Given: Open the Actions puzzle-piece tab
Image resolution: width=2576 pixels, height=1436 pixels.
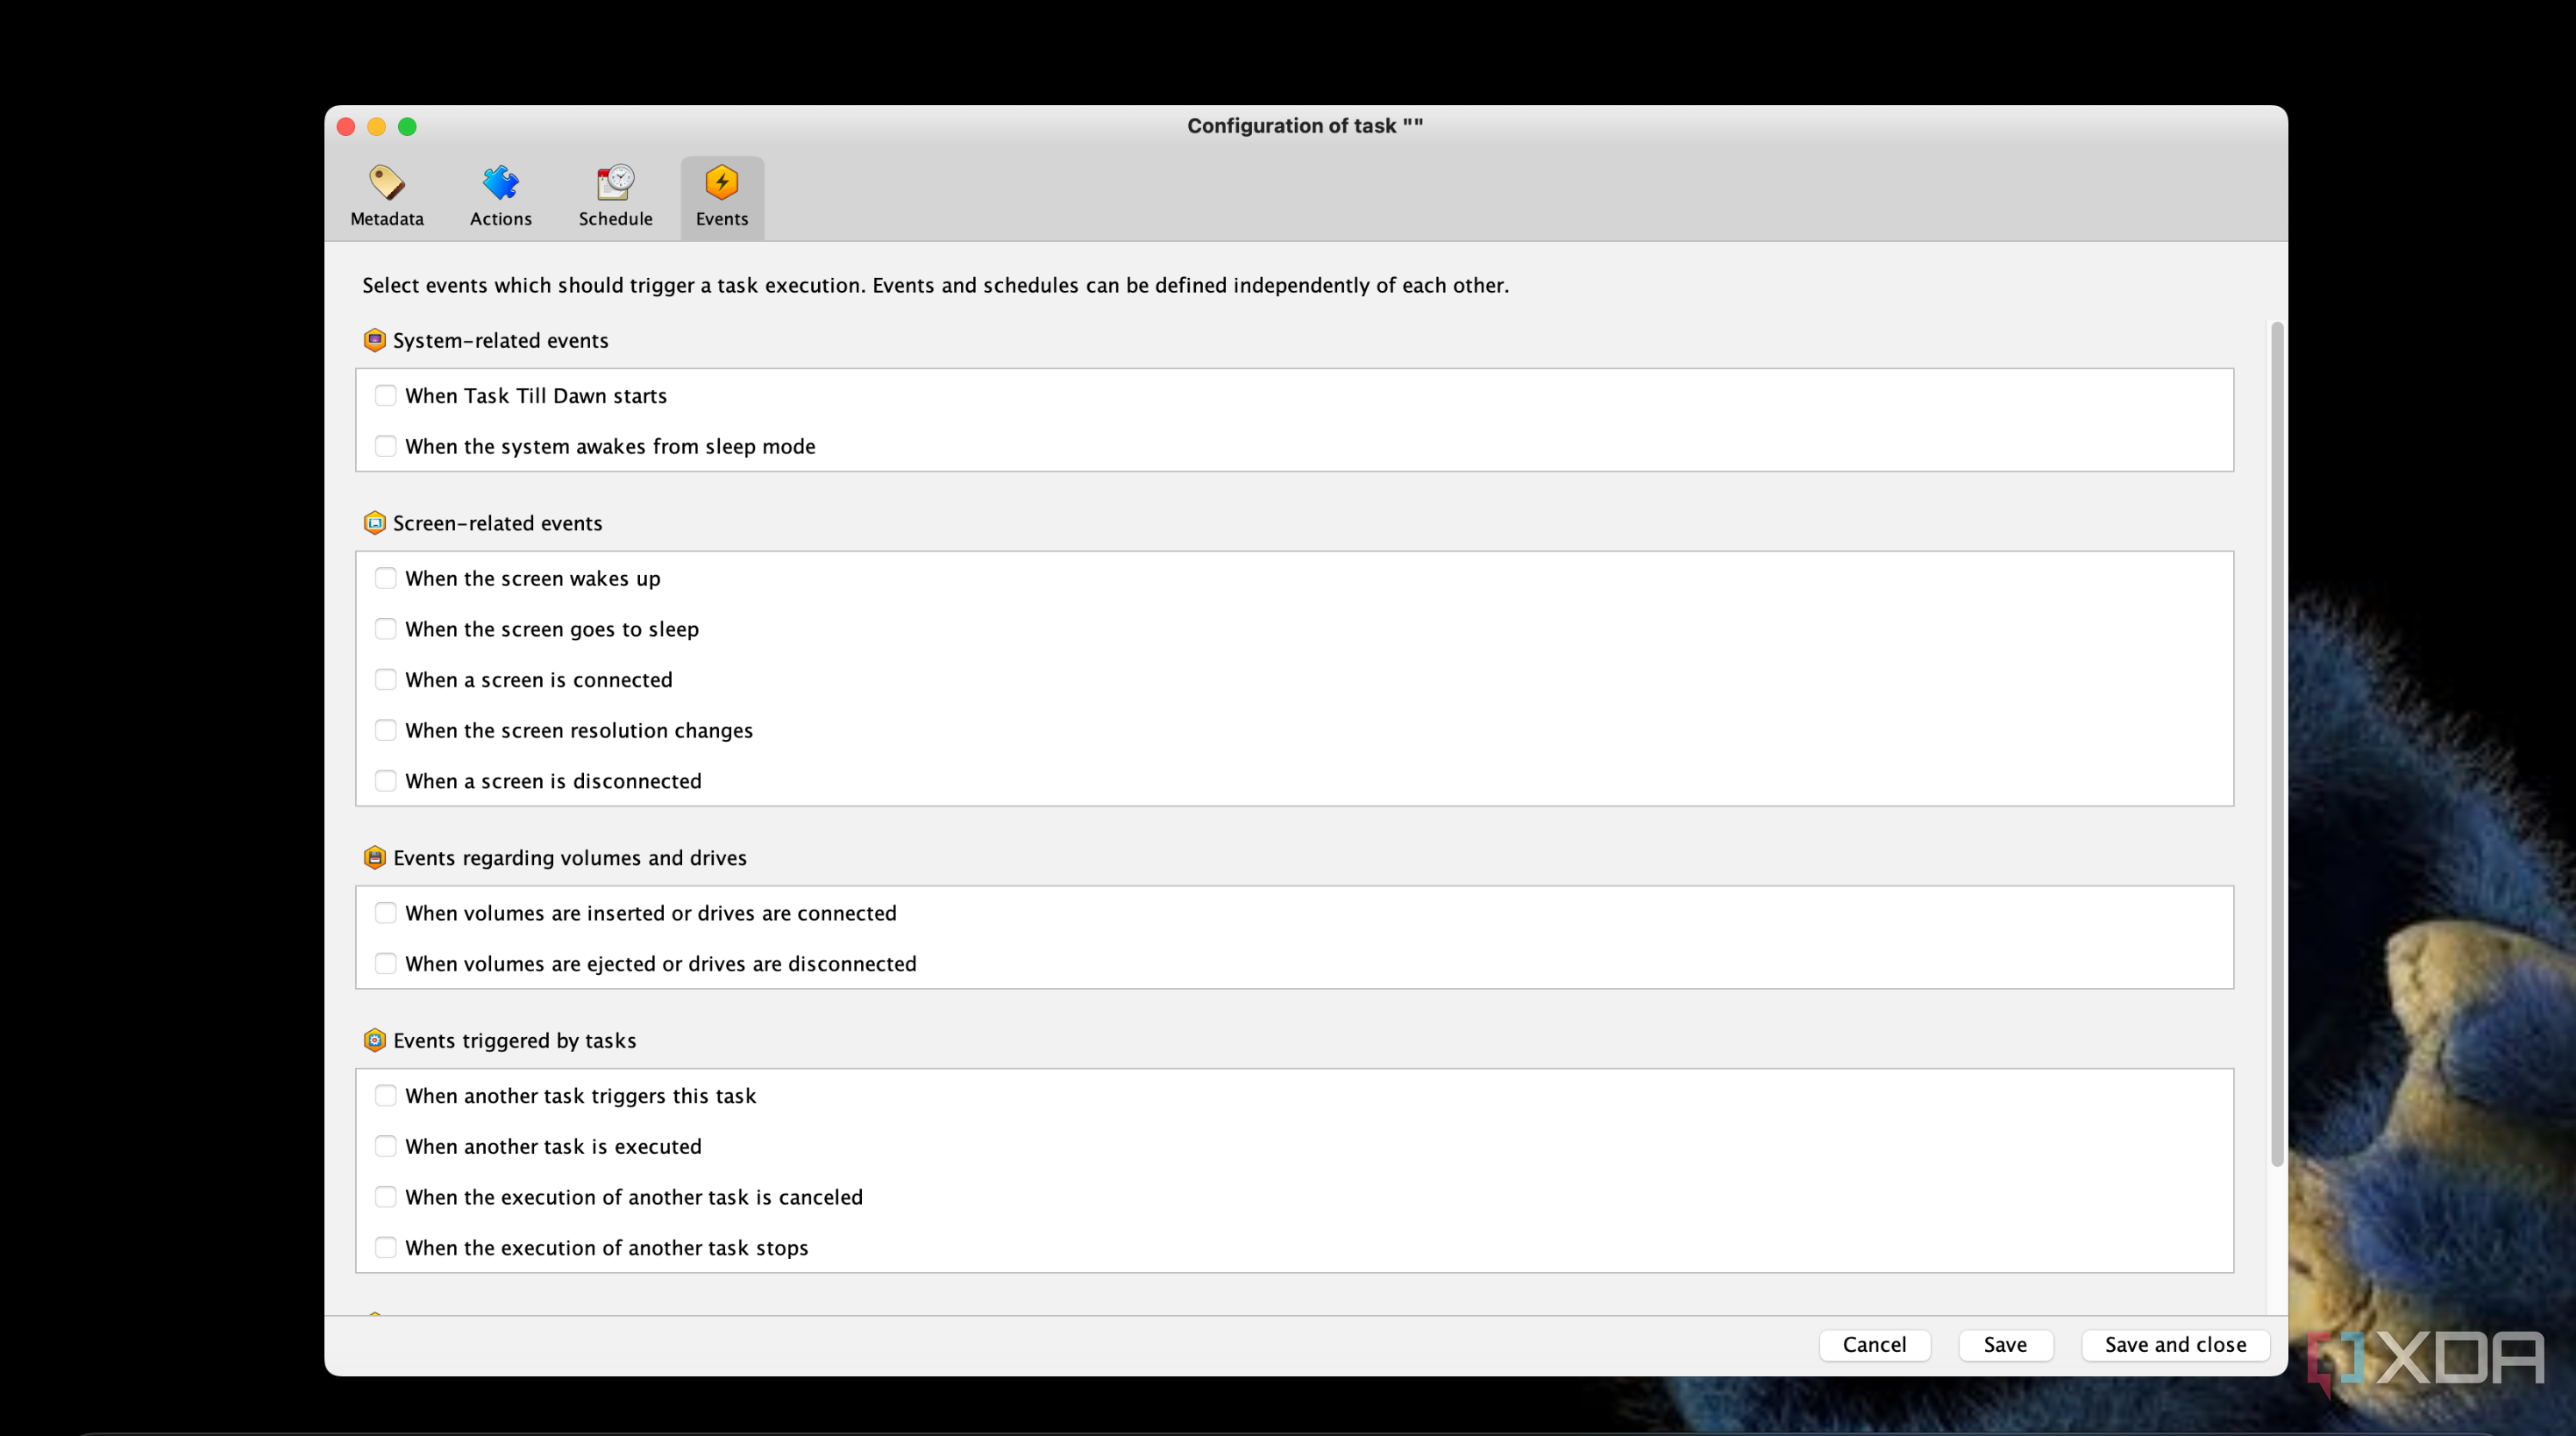Looking at the screenshot, I should [x=501, y=197].
